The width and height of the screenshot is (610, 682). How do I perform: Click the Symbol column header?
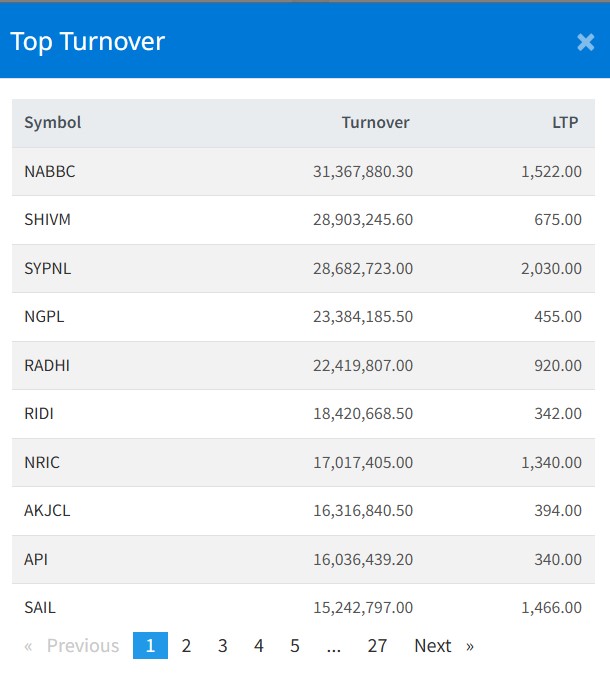tap(53, 123)
